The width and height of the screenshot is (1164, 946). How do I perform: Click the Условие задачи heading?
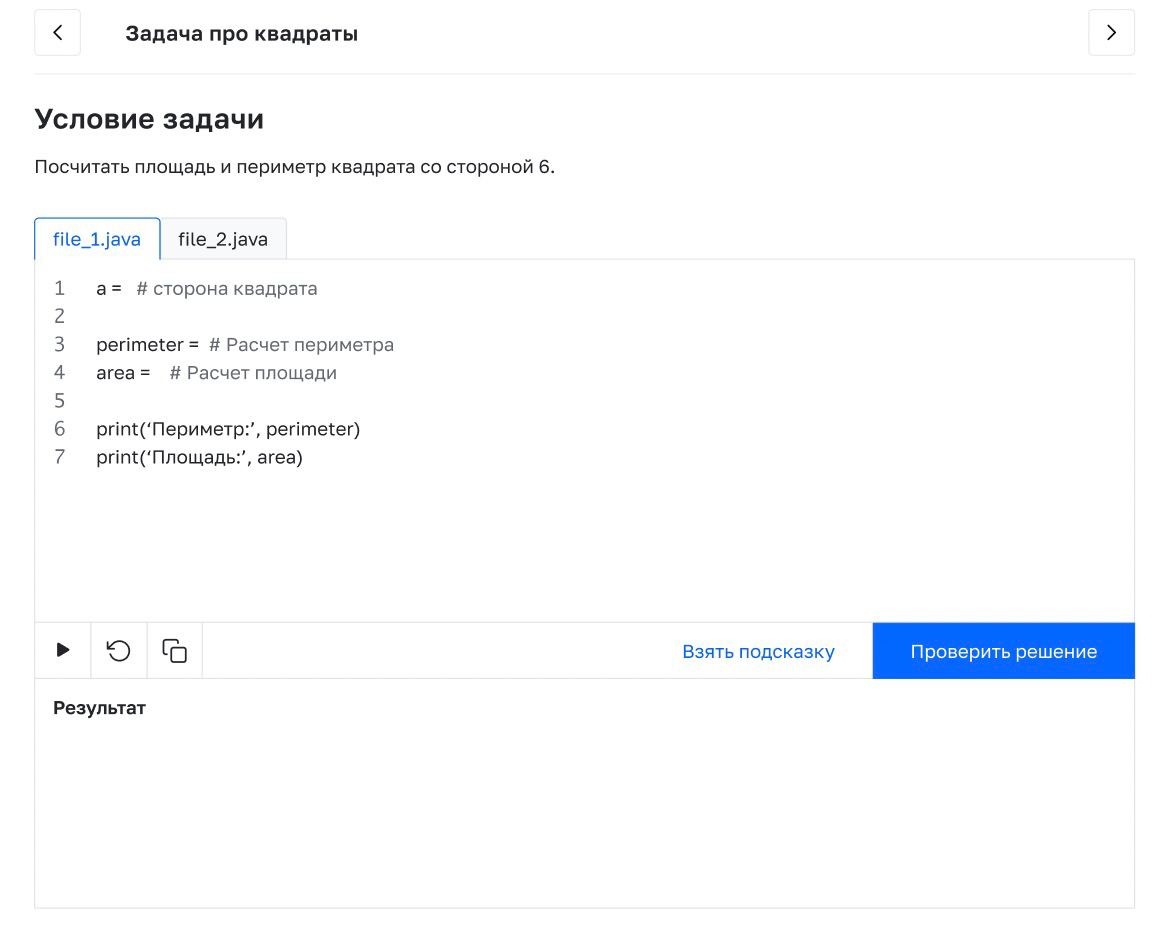coord(149,119)
